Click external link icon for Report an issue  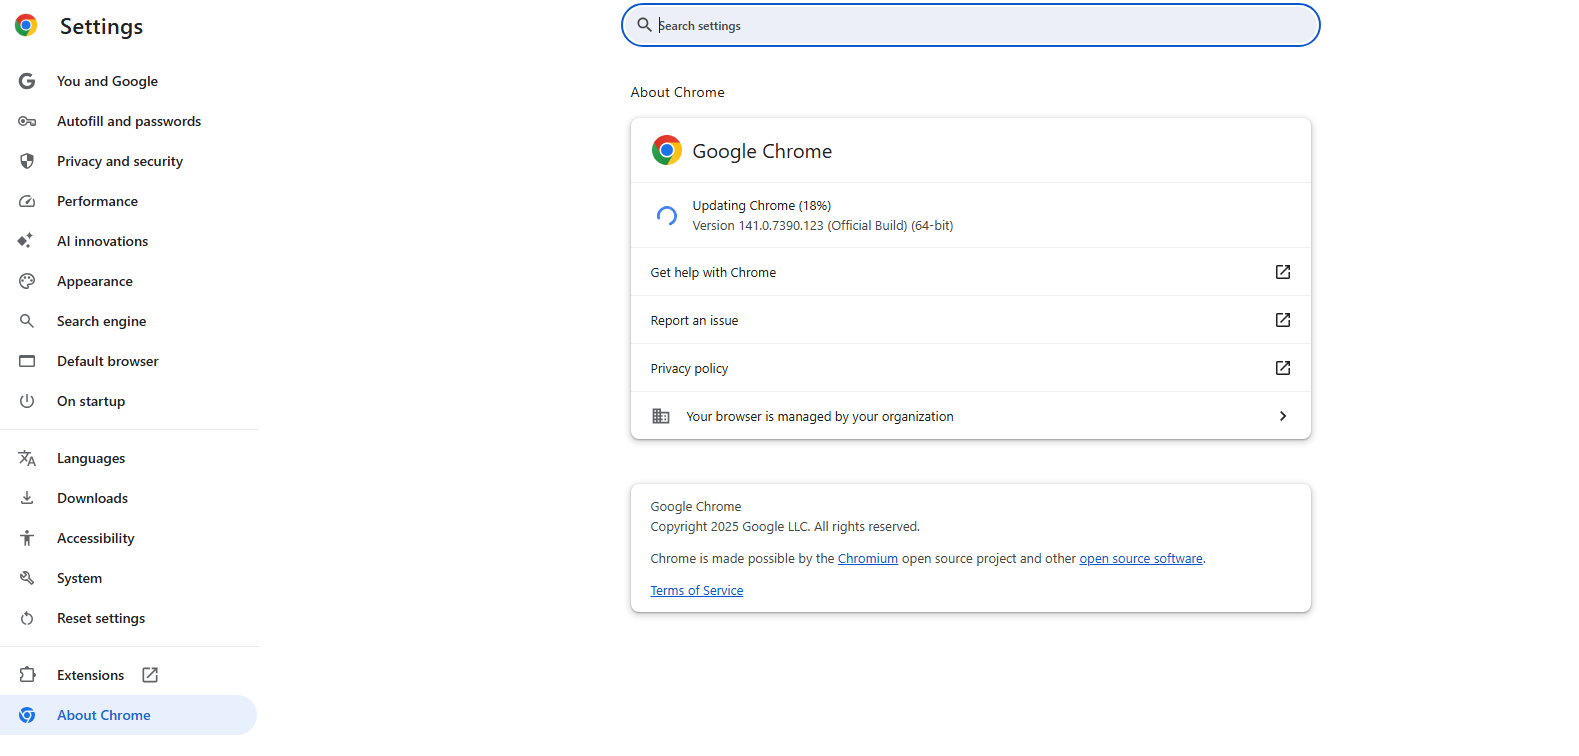tap(1283, 320)
